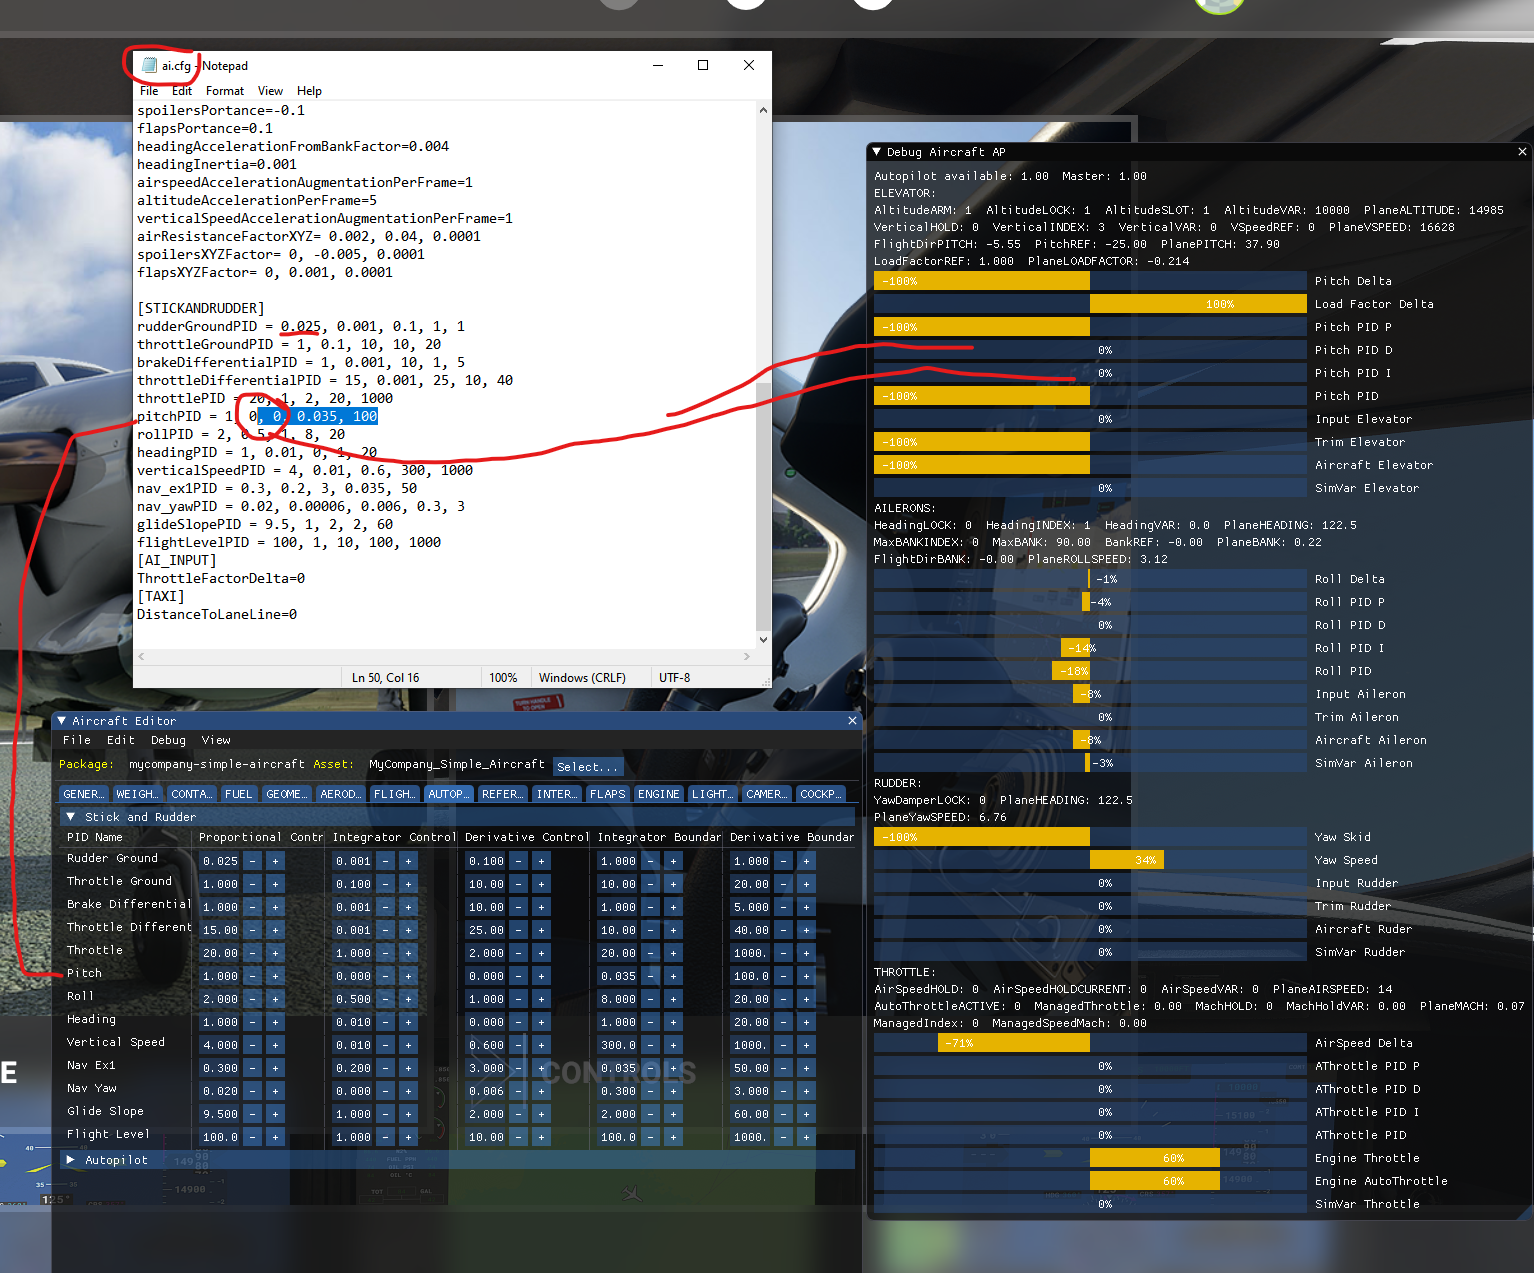The width and height of the screenshot is (1534, 1273).
Task: Collapse the Stick and Rudder section
Action: [71, 816]
